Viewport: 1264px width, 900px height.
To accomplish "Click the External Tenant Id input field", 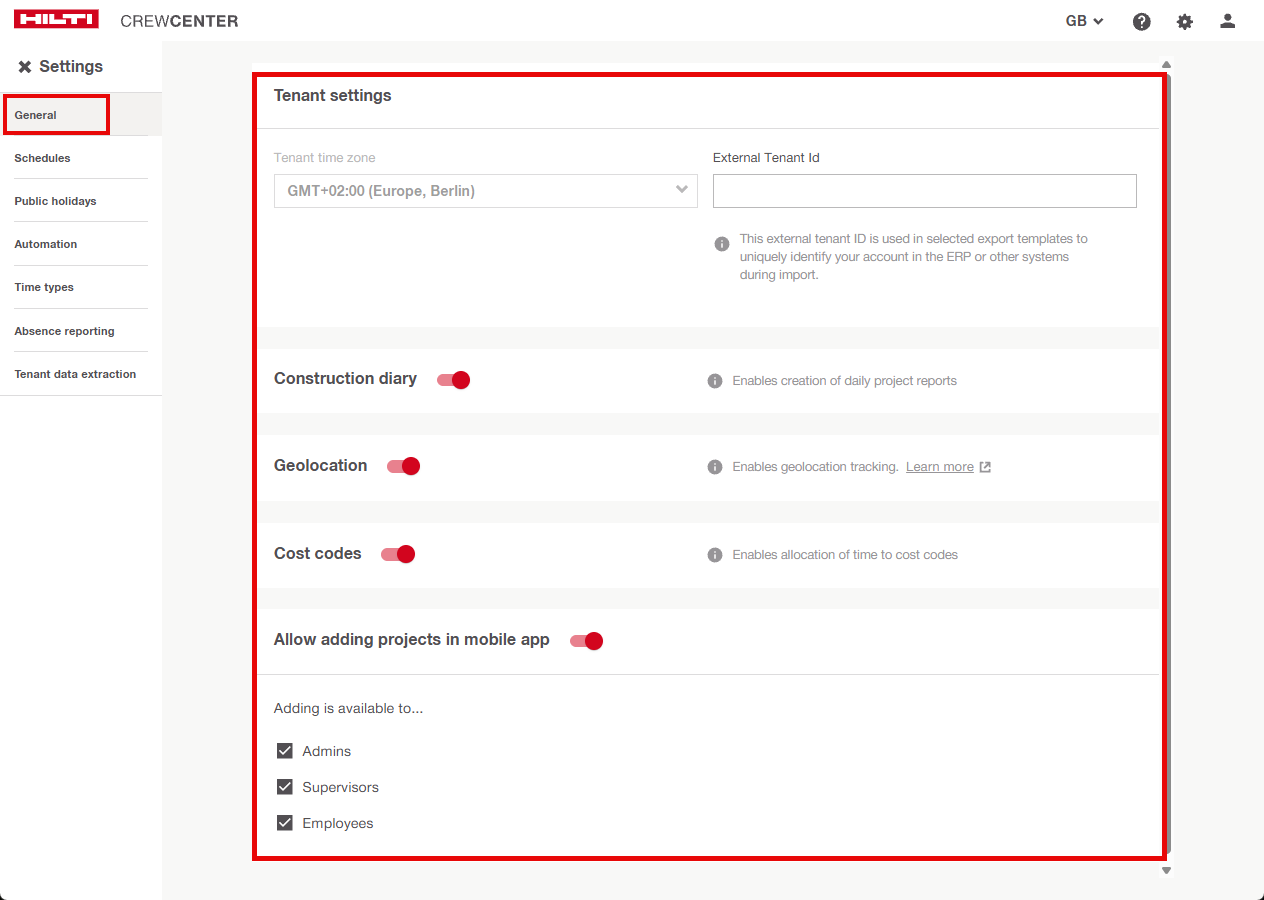I will (x=924, y=191).
